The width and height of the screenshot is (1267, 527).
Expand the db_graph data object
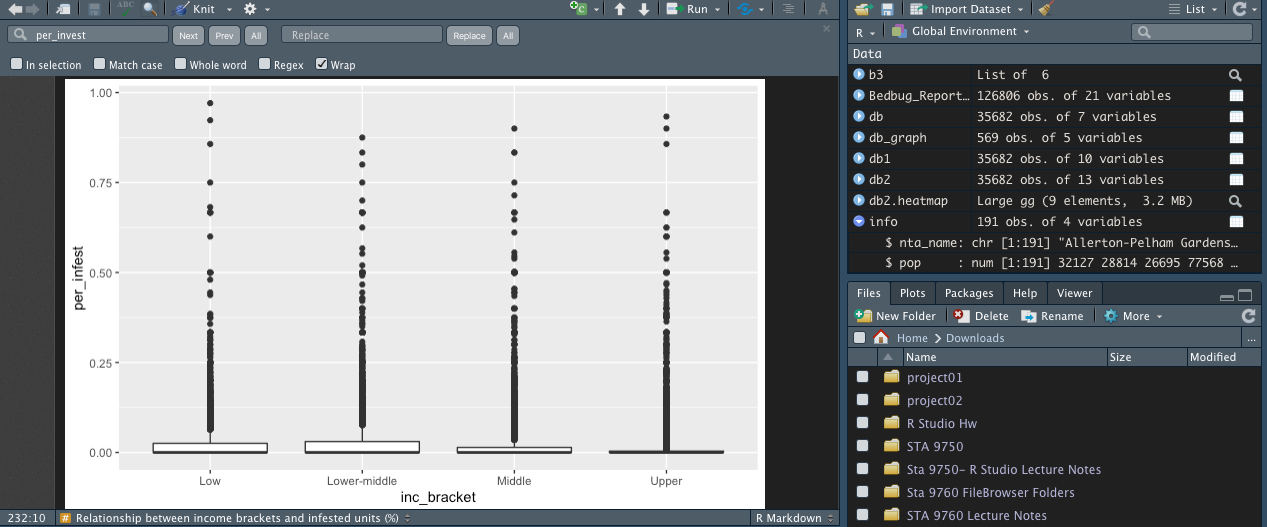(859, 138)
